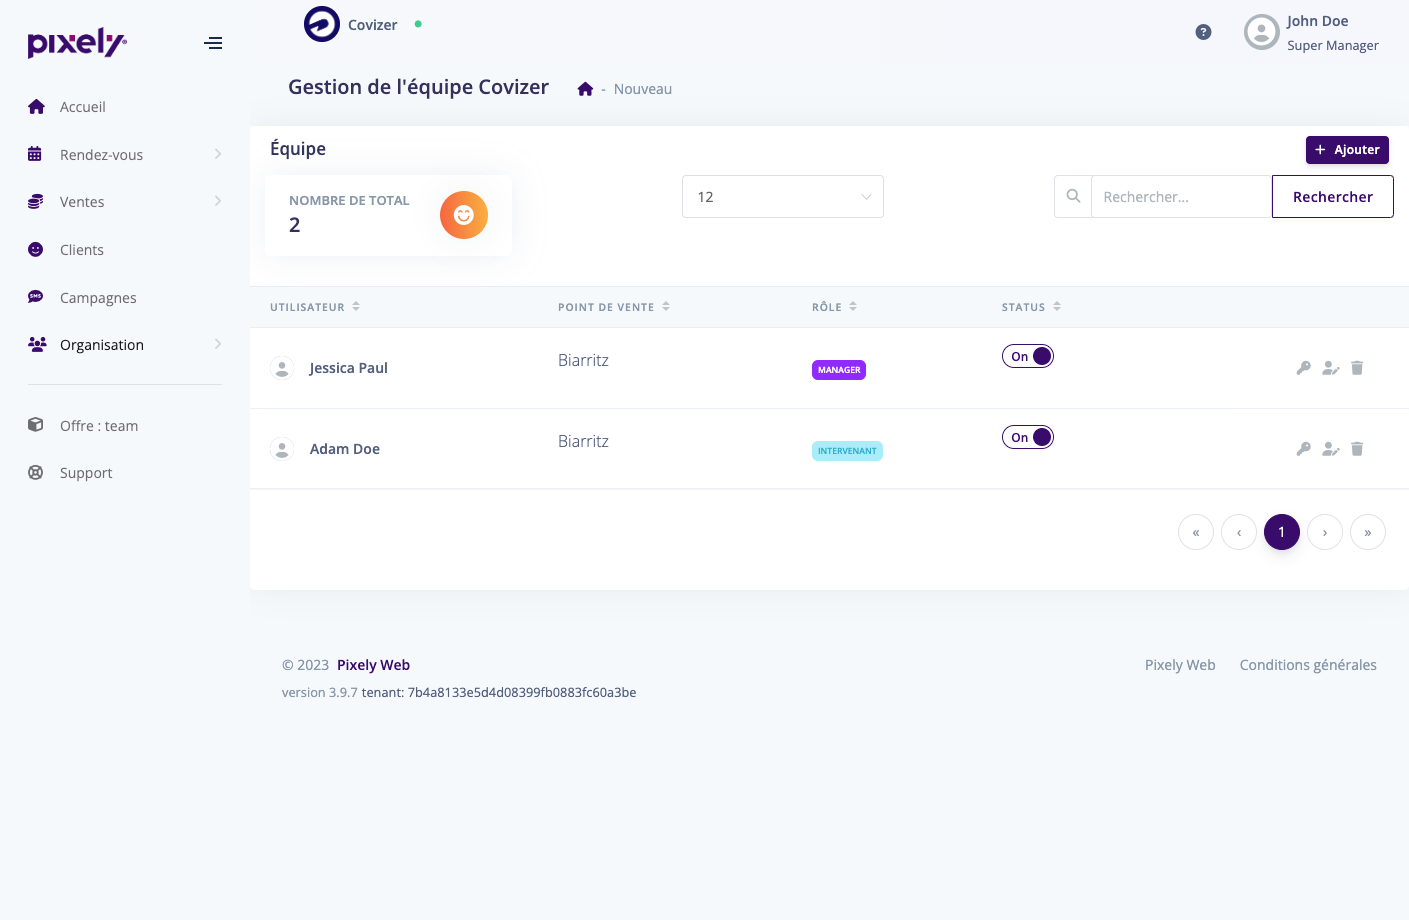Image resolution: width=1409 pixels, height=920 pixels.
Task: Click Biarritz in Jessica Paul's row
Action: coord(583,360)
